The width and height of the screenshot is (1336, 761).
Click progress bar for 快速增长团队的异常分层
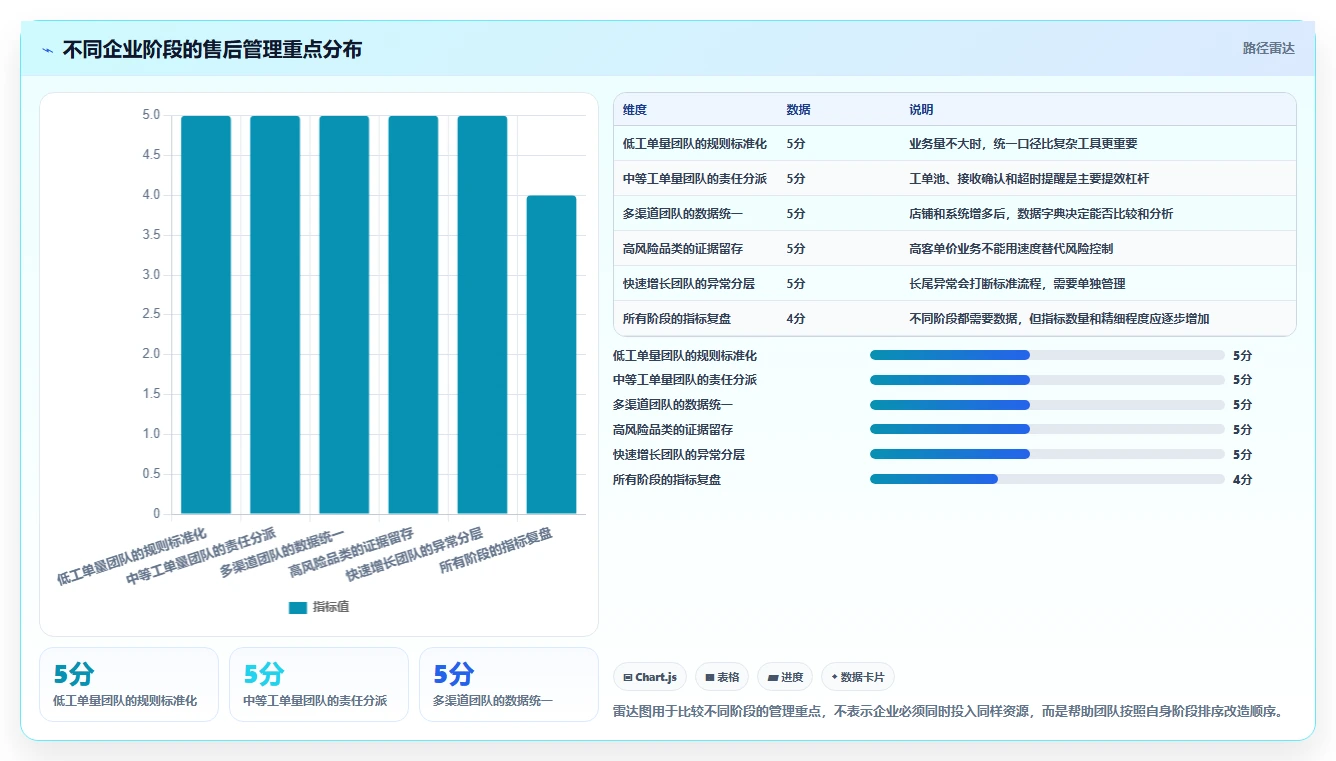click(1047, 454)
